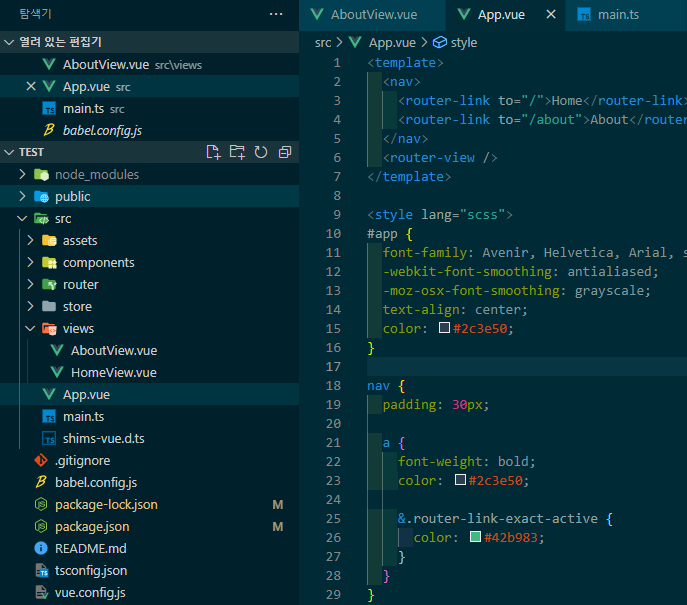The height and width of the screenshot is (605, 687).
Task: Click the src breadcrumb segment
Action: [323, 42]
